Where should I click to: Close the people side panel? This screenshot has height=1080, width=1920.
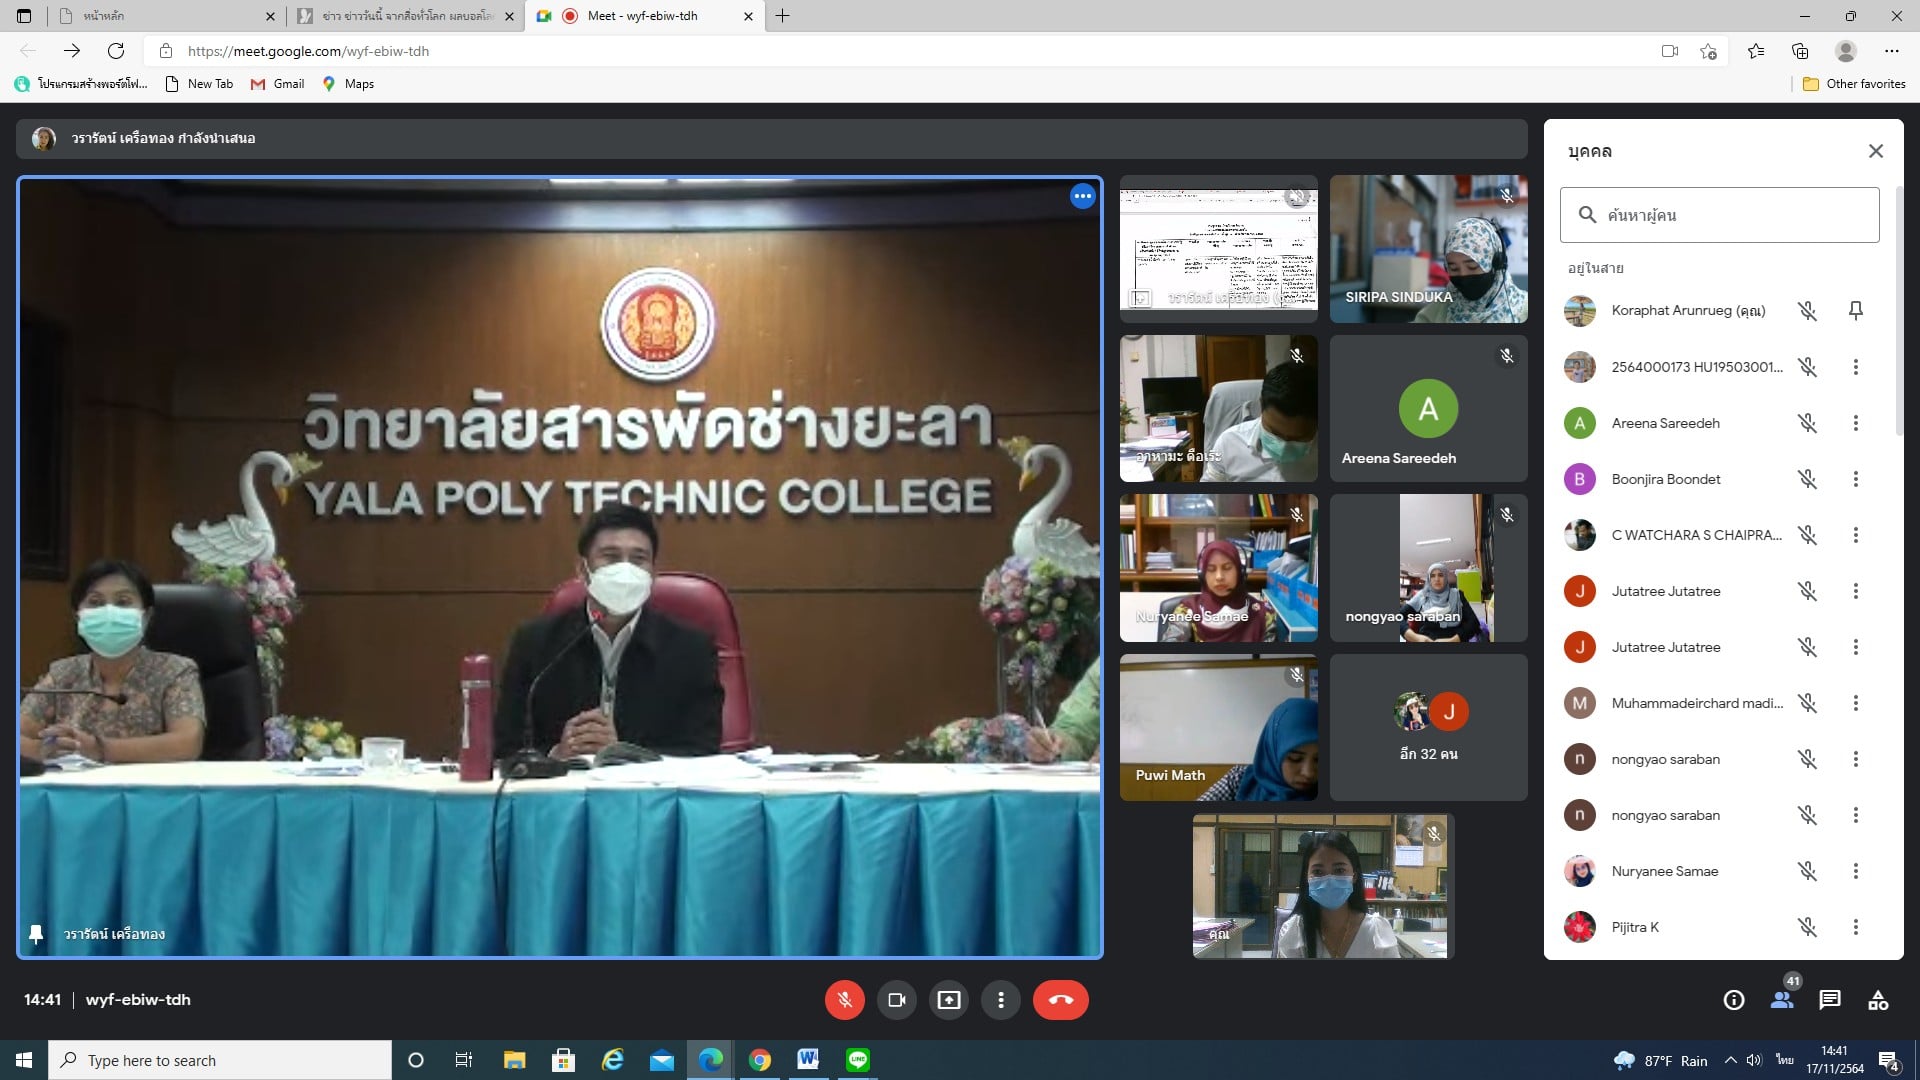click(1875, 151)
